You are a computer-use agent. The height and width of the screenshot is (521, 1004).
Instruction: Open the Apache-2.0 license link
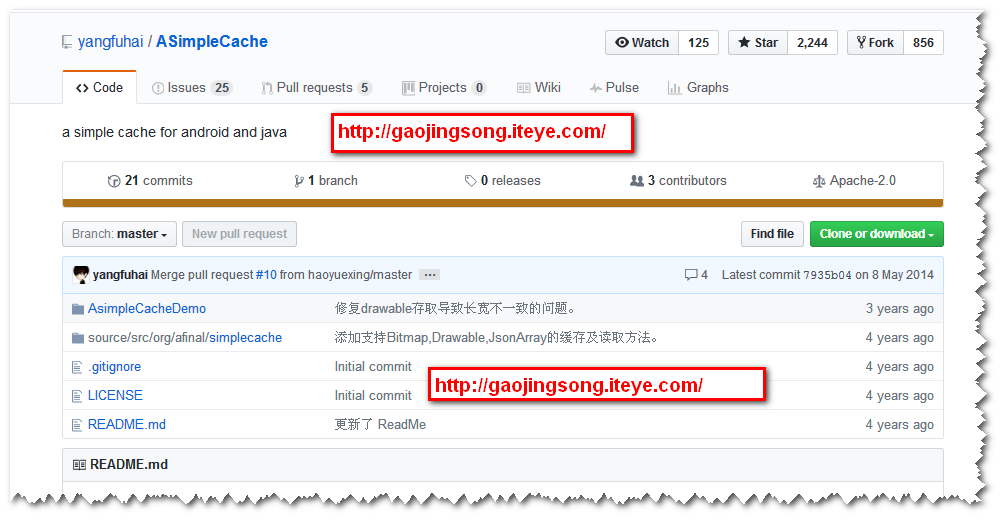coord(854,181)
